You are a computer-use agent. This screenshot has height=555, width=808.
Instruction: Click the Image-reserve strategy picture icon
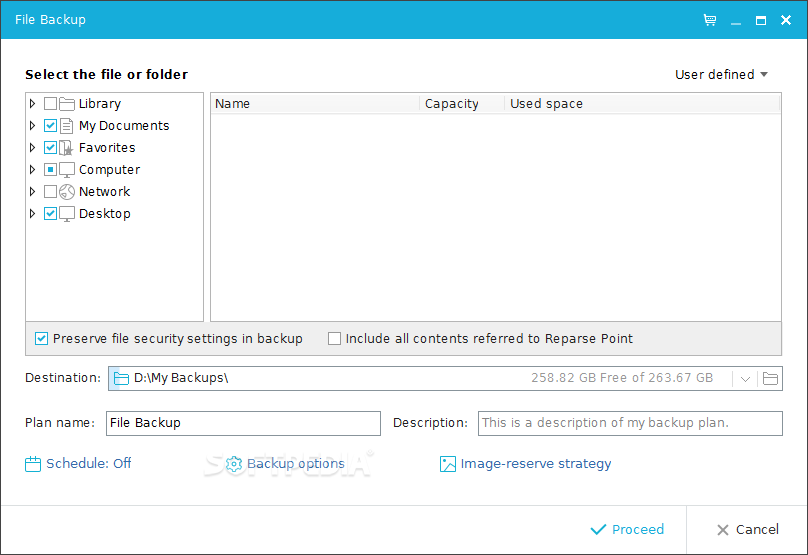447,464
